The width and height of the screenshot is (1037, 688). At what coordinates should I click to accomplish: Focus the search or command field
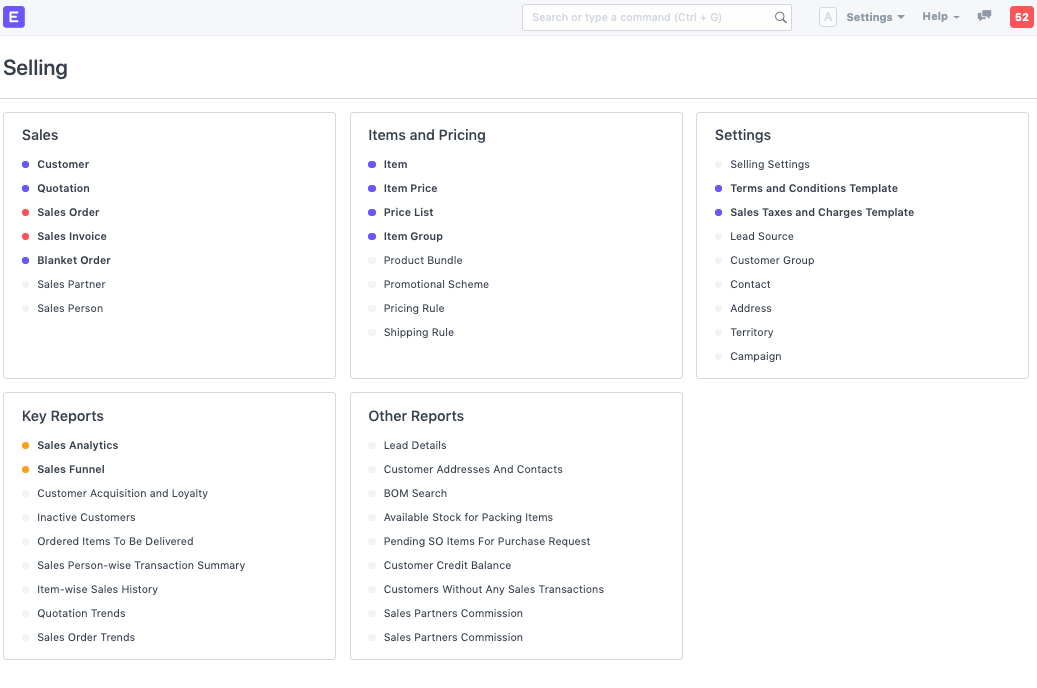[x=656, y=17]
